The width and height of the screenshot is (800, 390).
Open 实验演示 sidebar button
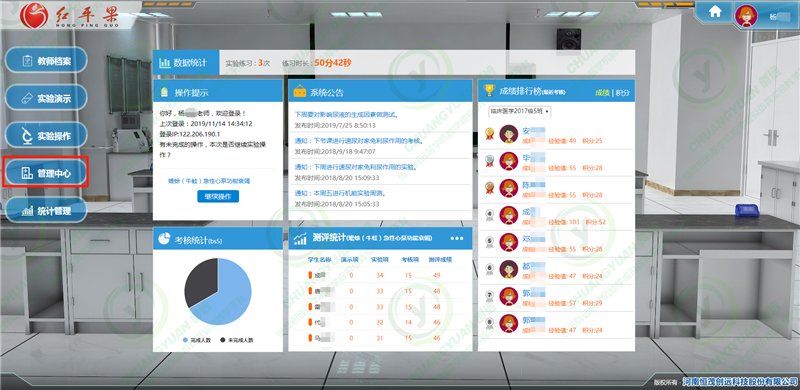[x=46, y=98]
